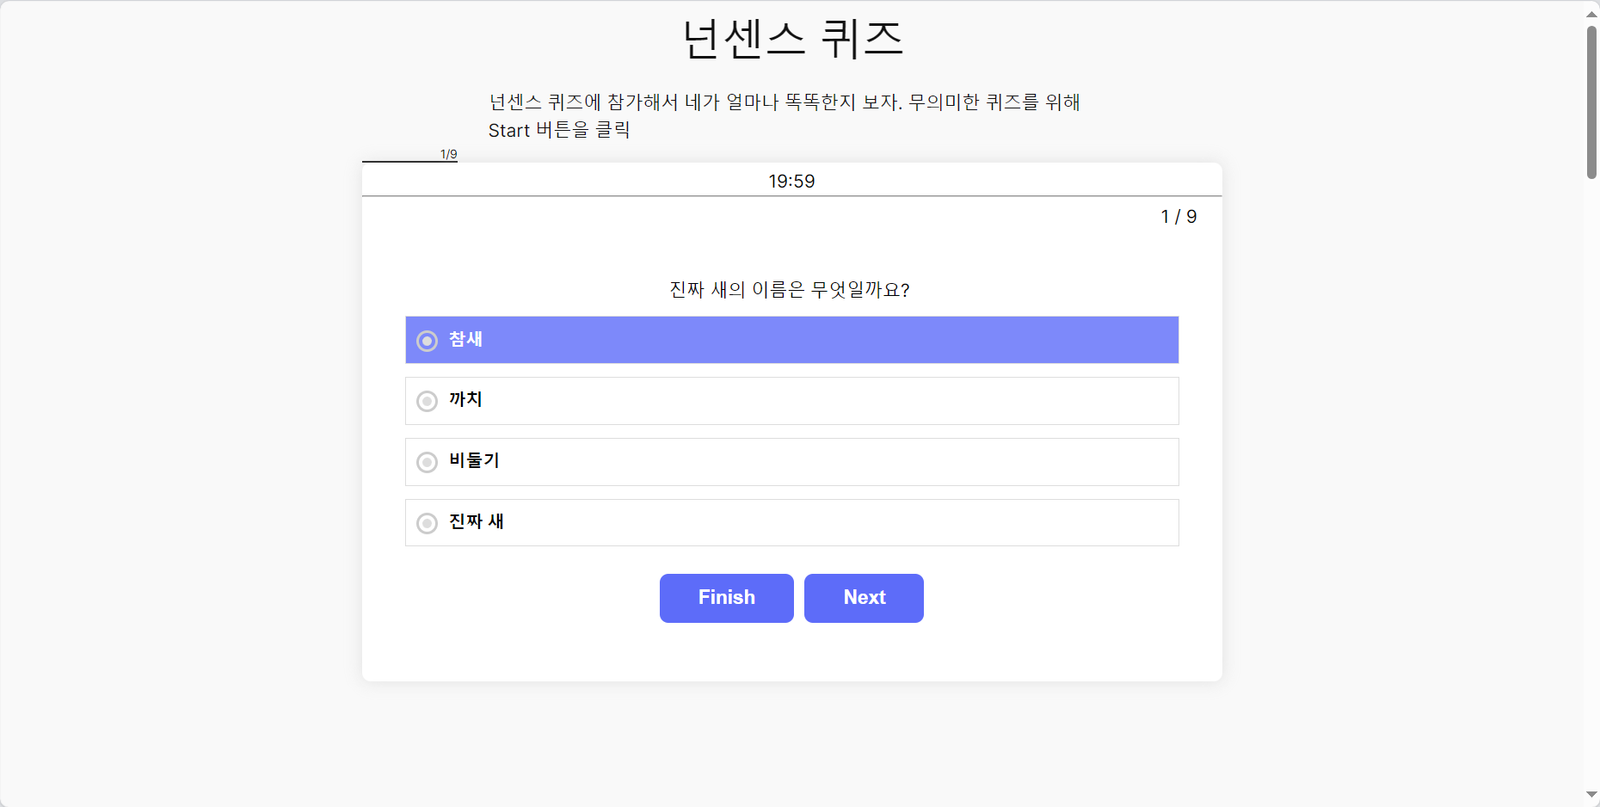Click the quiz description paragraph

click(784, 116)
